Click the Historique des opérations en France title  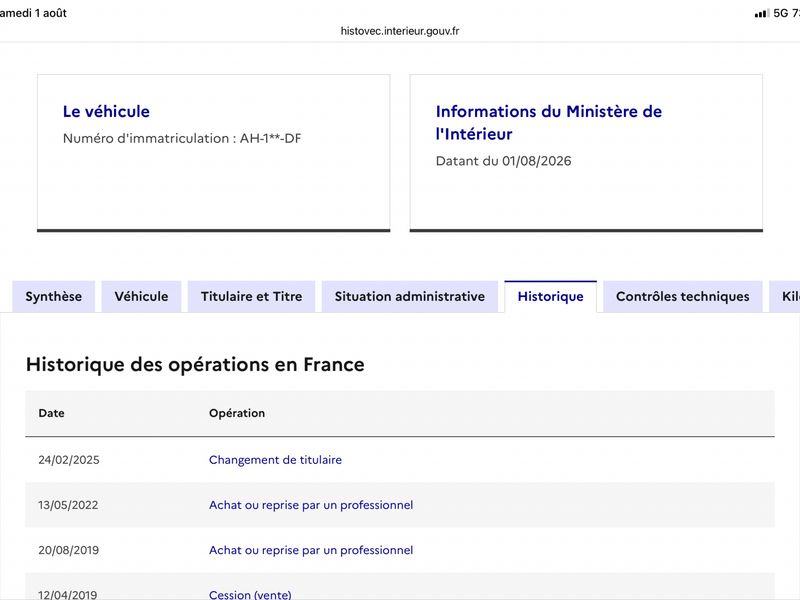pos(195,364)
